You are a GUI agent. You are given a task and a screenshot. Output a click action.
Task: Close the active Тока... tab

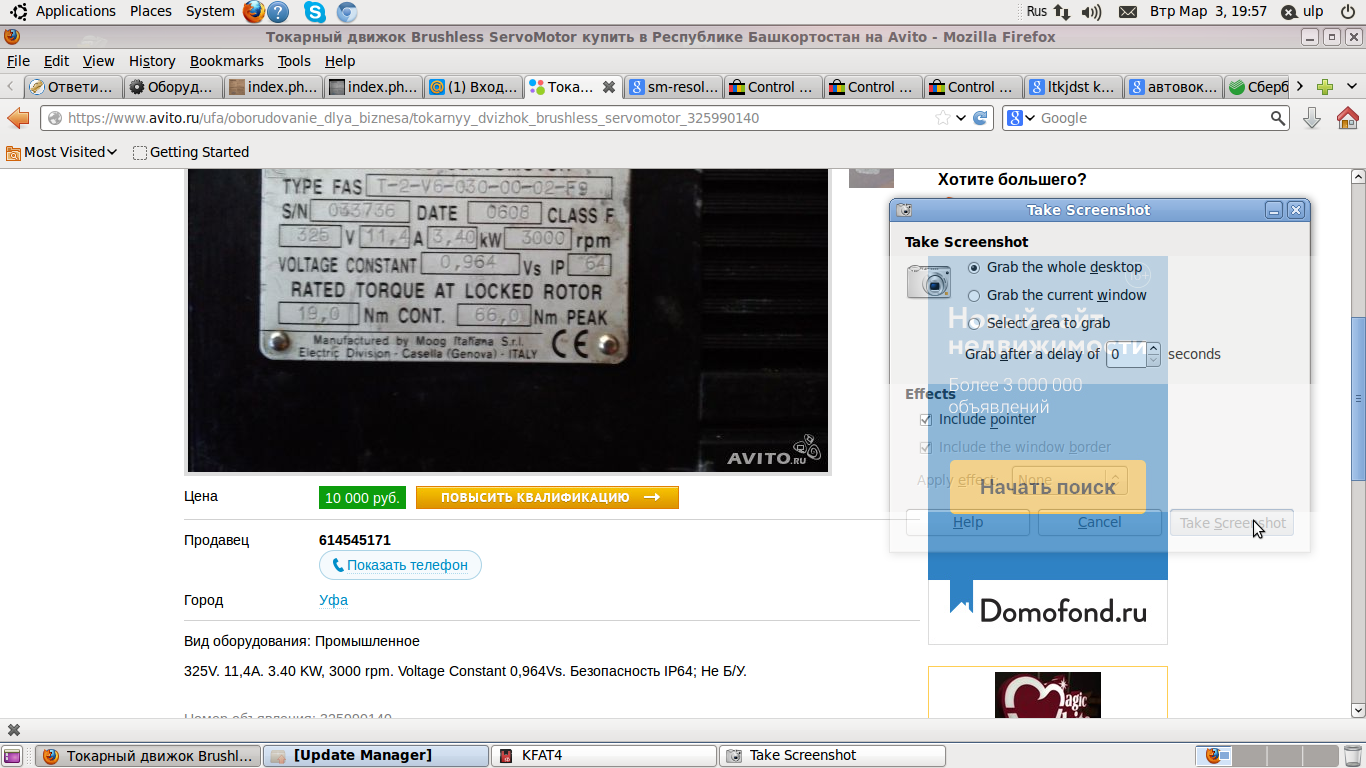pos(608,87)
